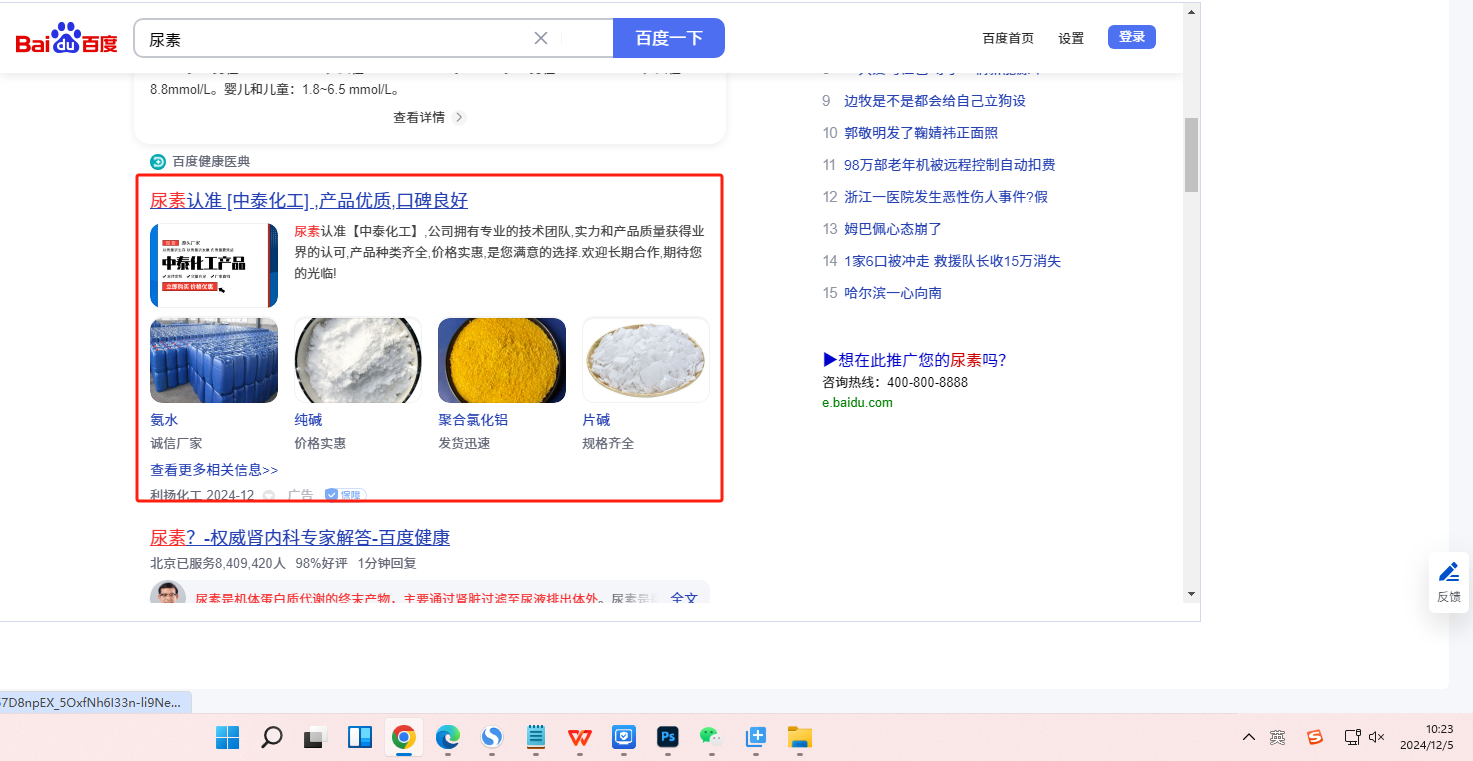Image resolution: width=1473 pixels, height=761 pixels.
Task: Click the Sogou input method tray icon
Action: tap(1314, 737)
